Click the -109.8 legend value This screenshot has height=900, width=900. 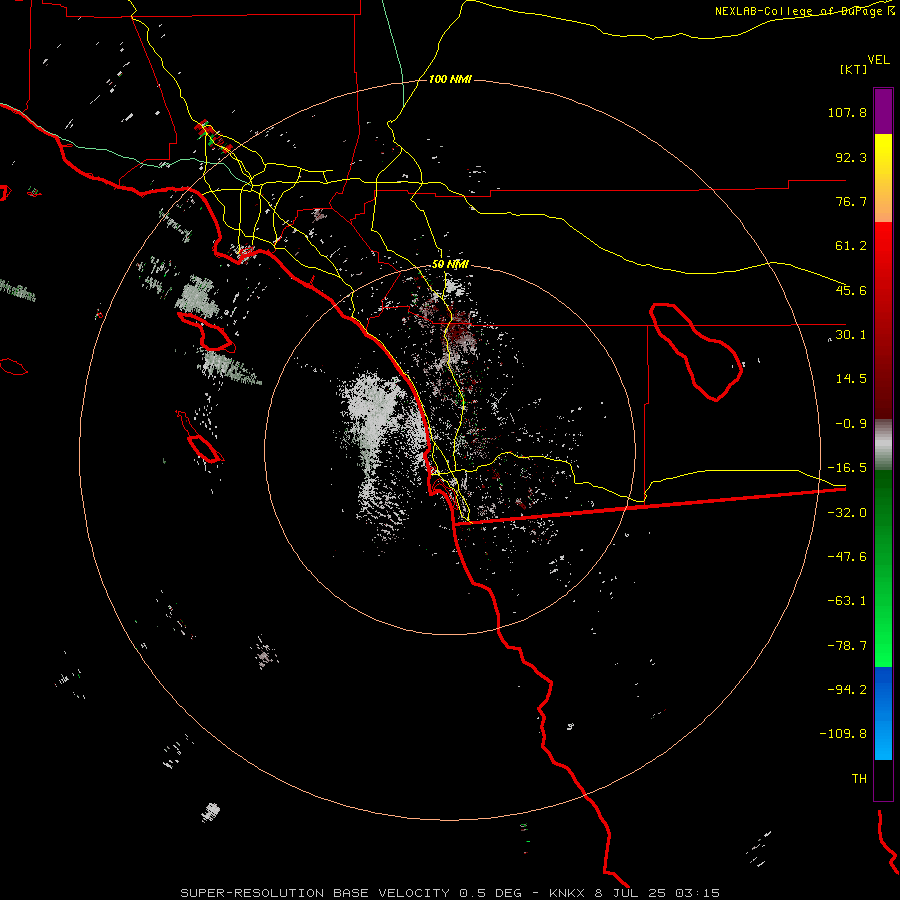click(843, 734)
